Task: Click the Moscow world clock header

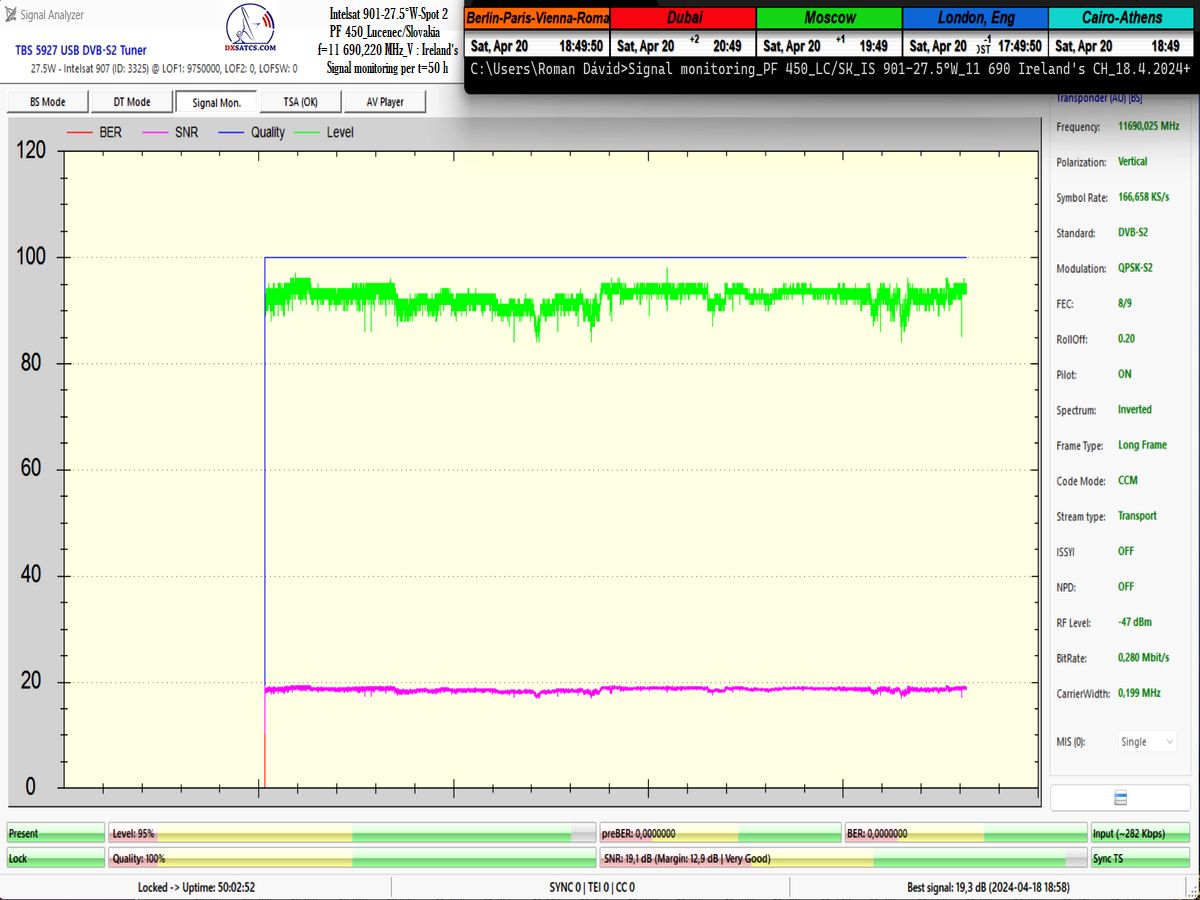Action: [x=829, y=18]
